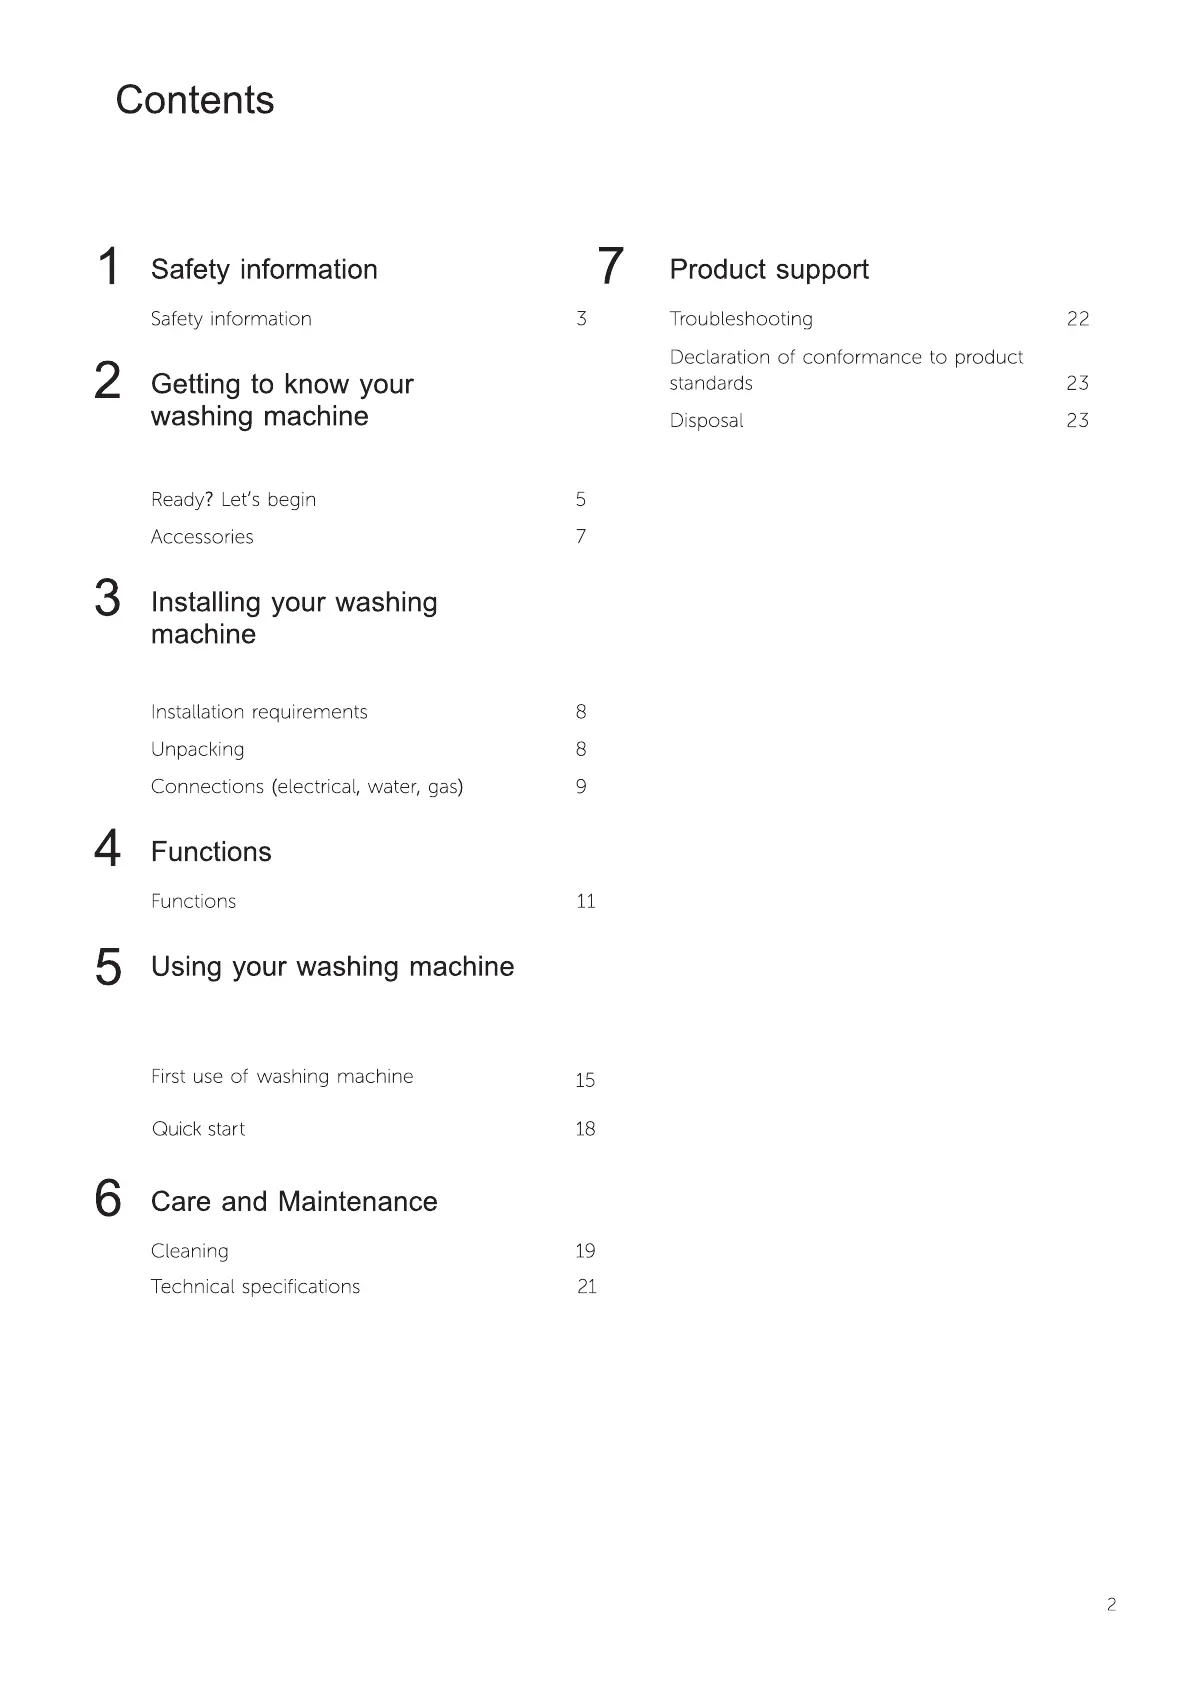Jump to Connections (electrical, water, gas)

(307, 787)
